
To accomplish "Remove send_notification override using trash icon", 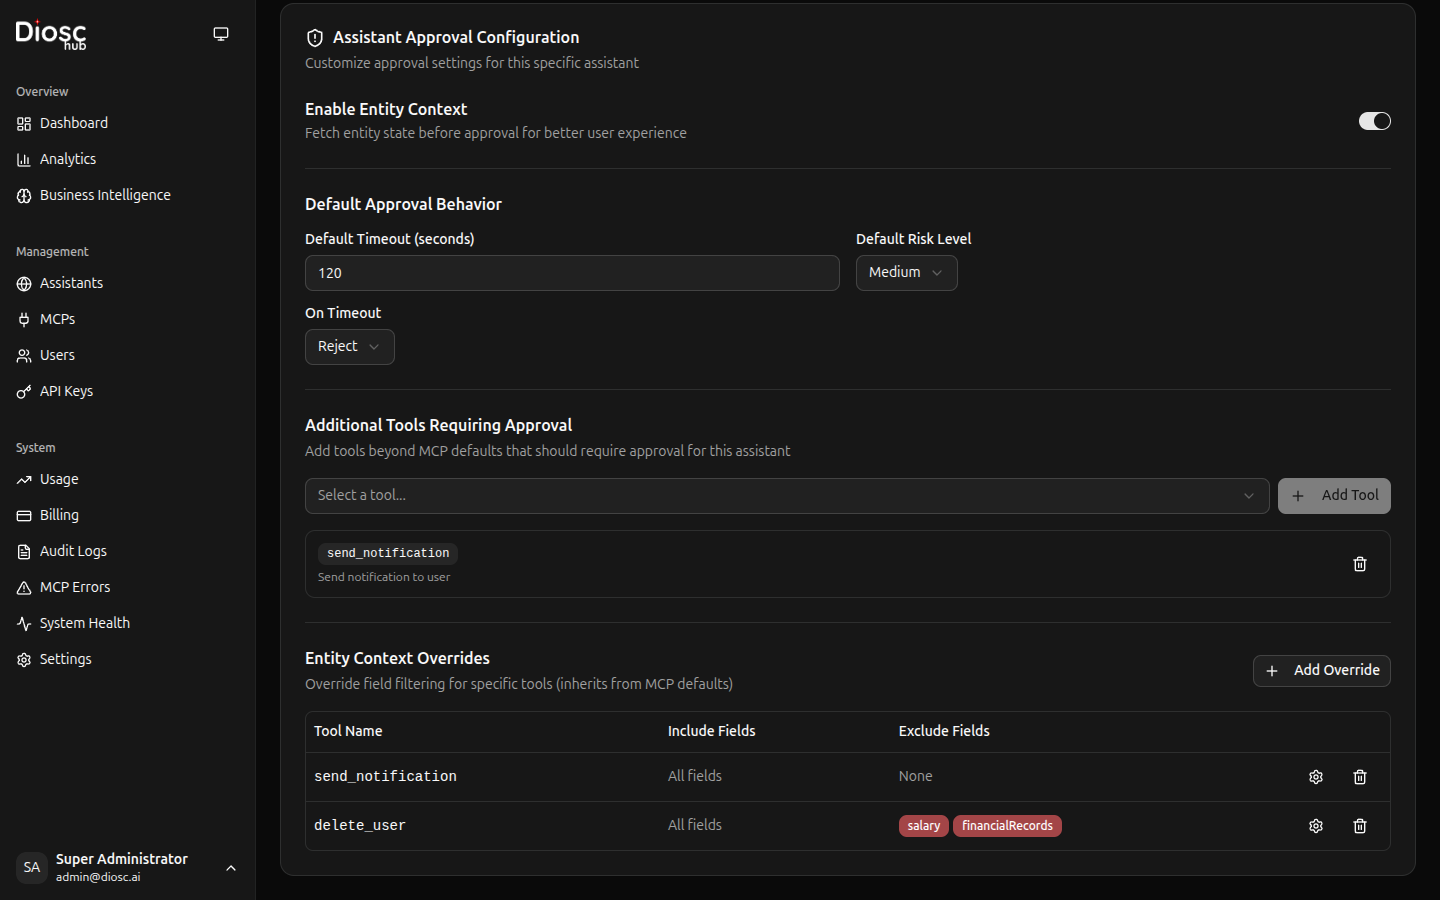I will click(1359, 777).
